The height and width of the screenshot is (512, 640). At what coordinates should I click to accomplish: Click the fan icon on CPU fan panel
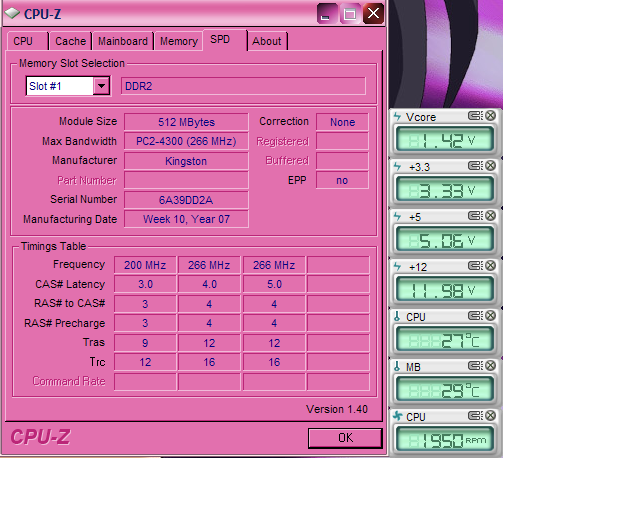coord(398,416)
